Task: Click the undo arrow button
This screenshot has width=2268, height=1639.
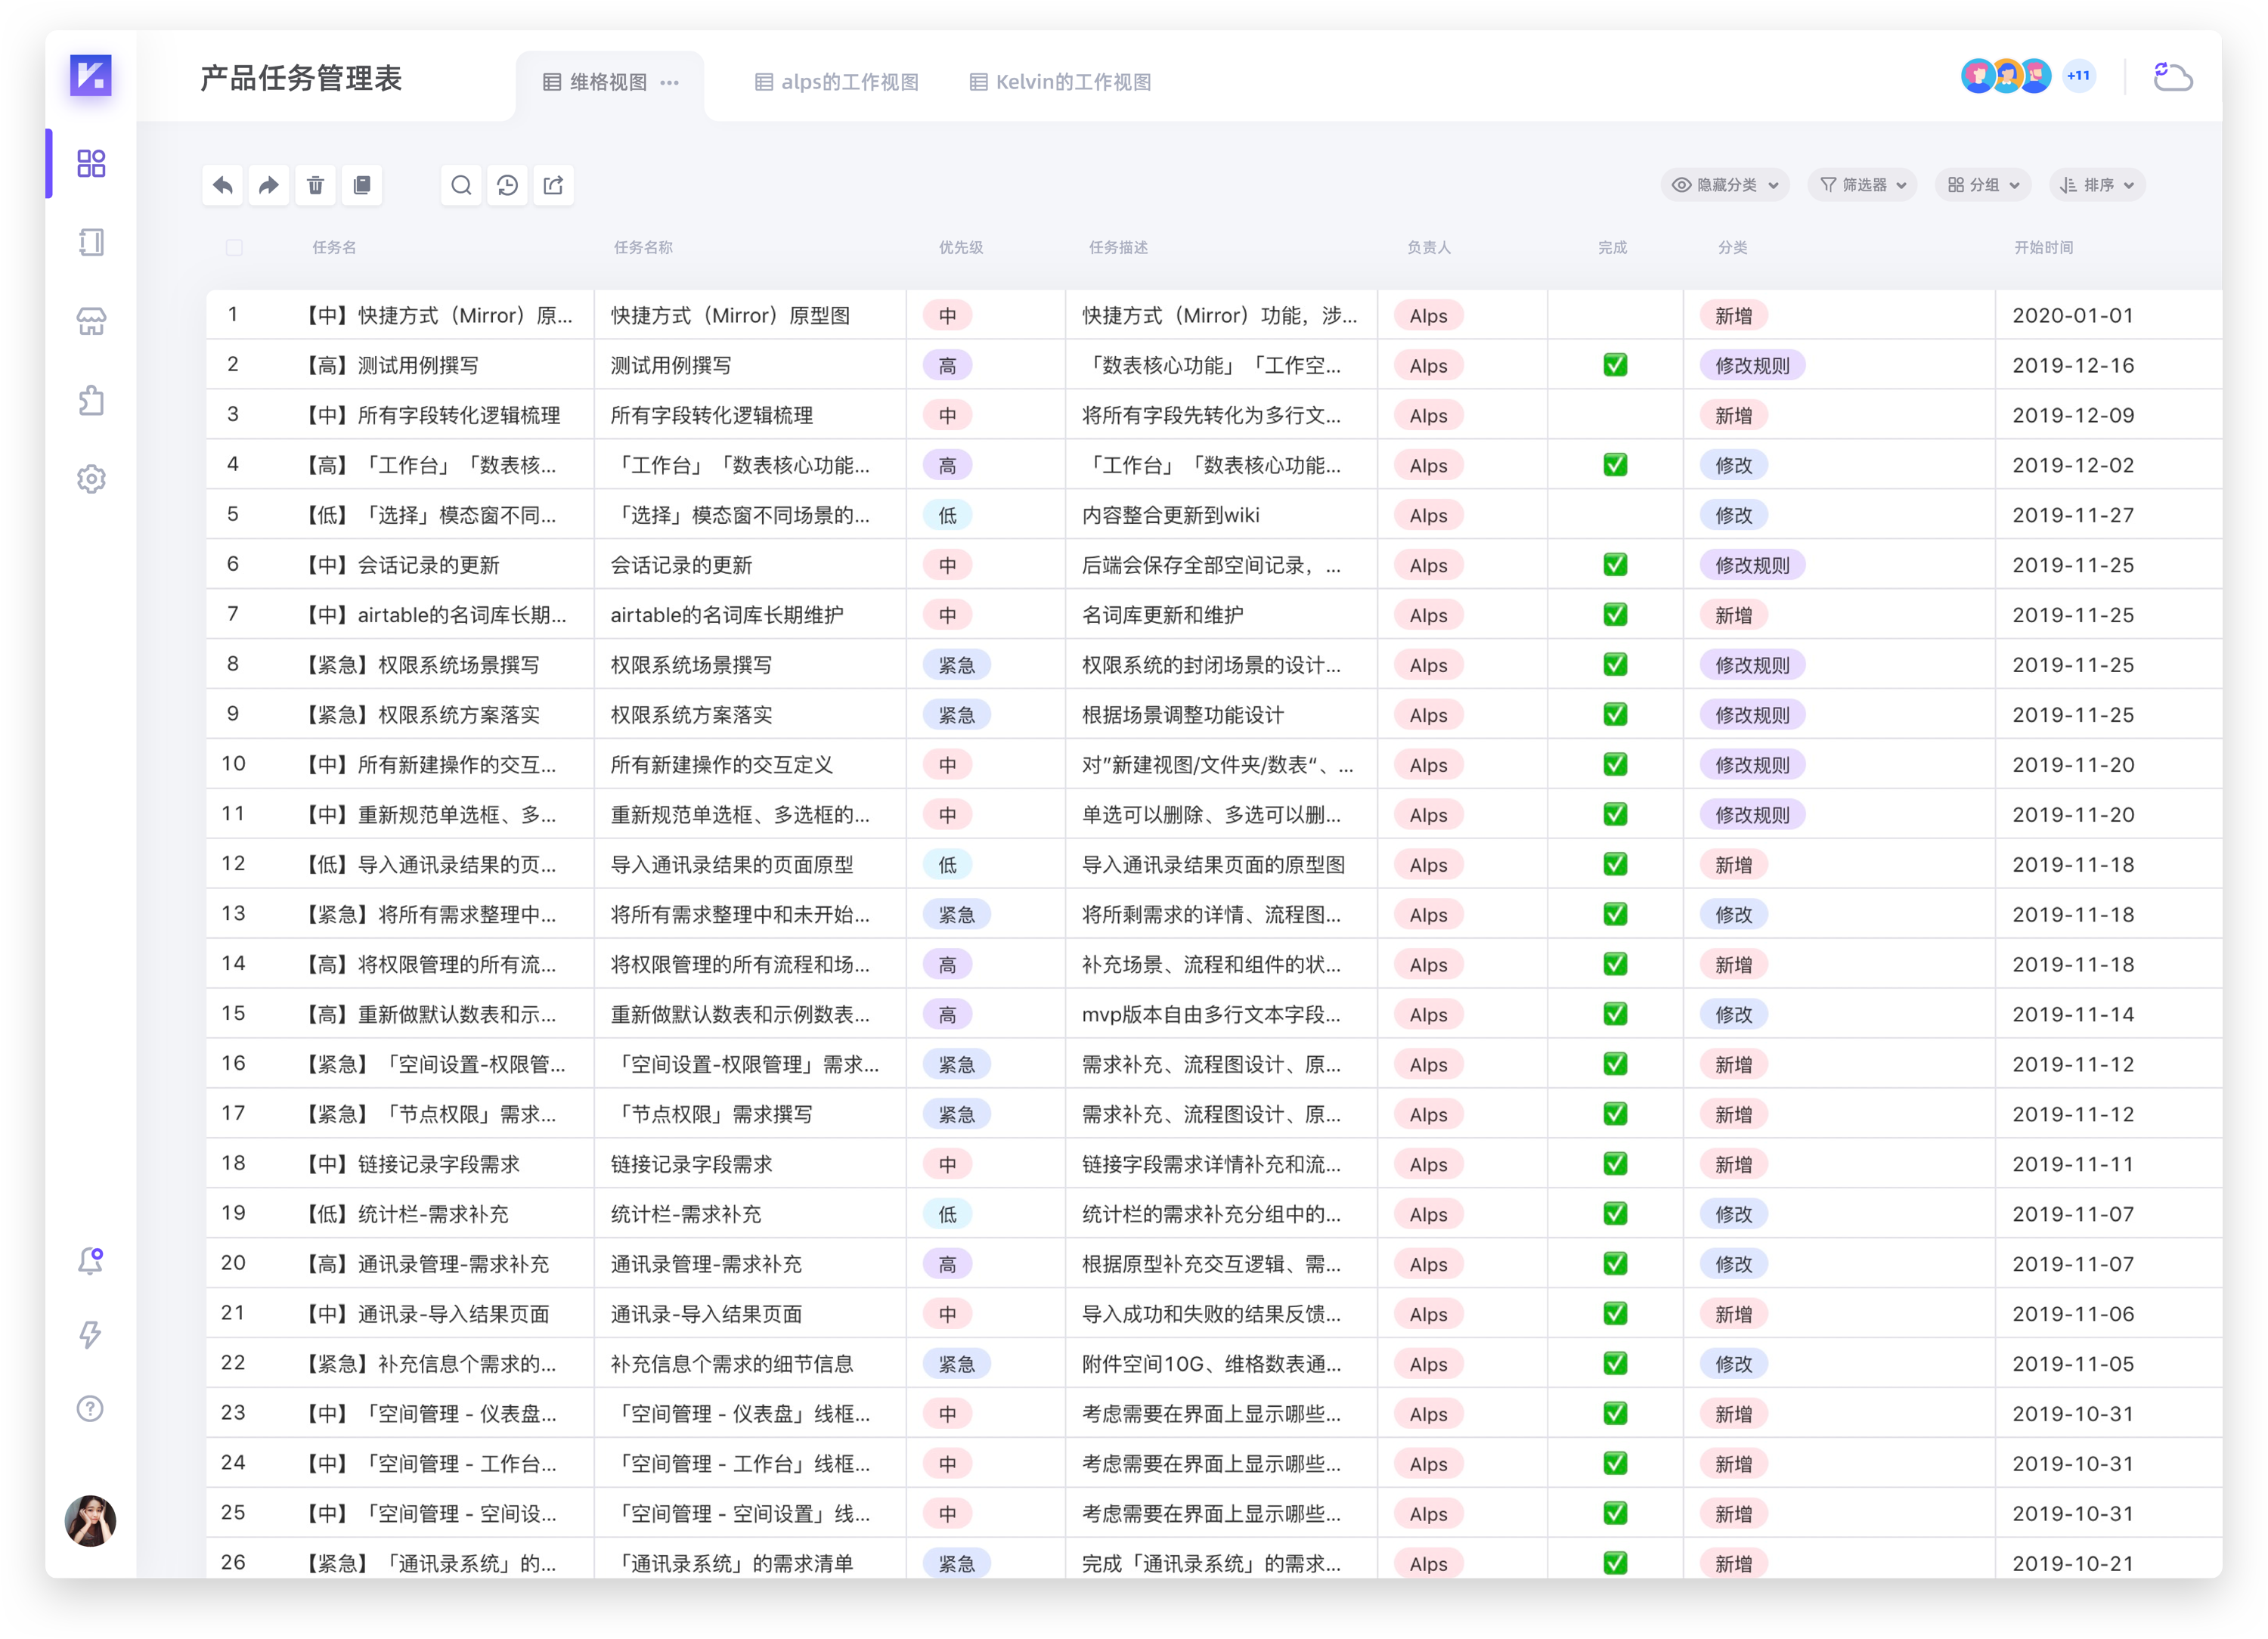Action: 223,185
